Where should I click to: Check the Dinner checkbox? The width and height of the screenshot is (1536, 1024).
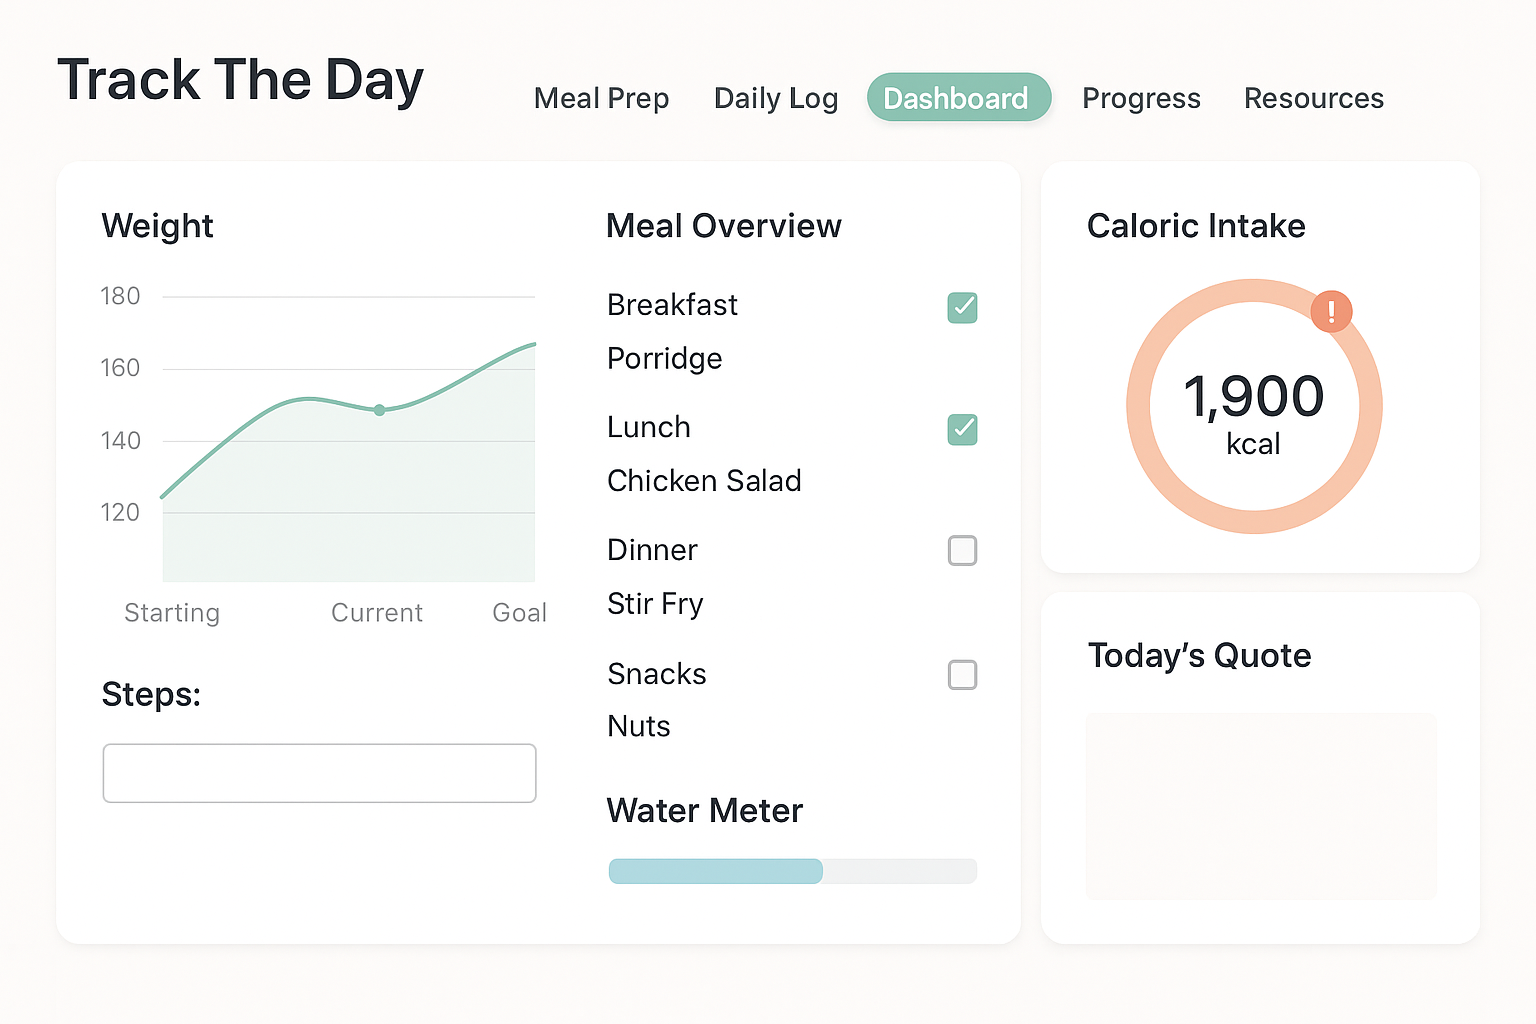point(962,551)
